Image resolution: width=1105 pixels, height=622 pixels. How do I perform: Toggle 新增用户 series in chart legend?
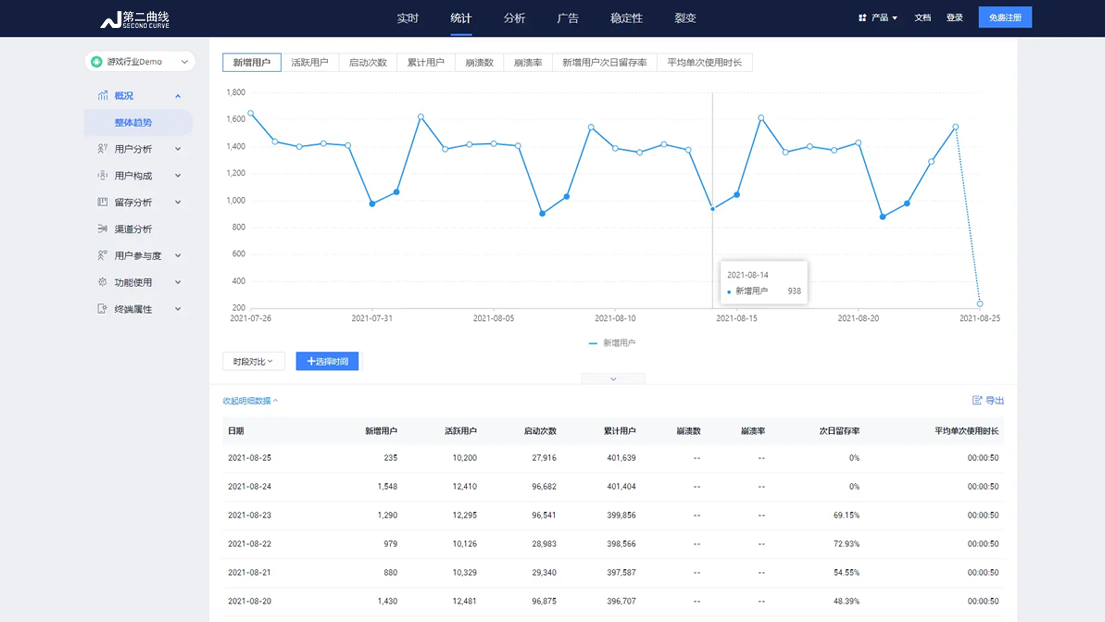(x=612, y=343)
